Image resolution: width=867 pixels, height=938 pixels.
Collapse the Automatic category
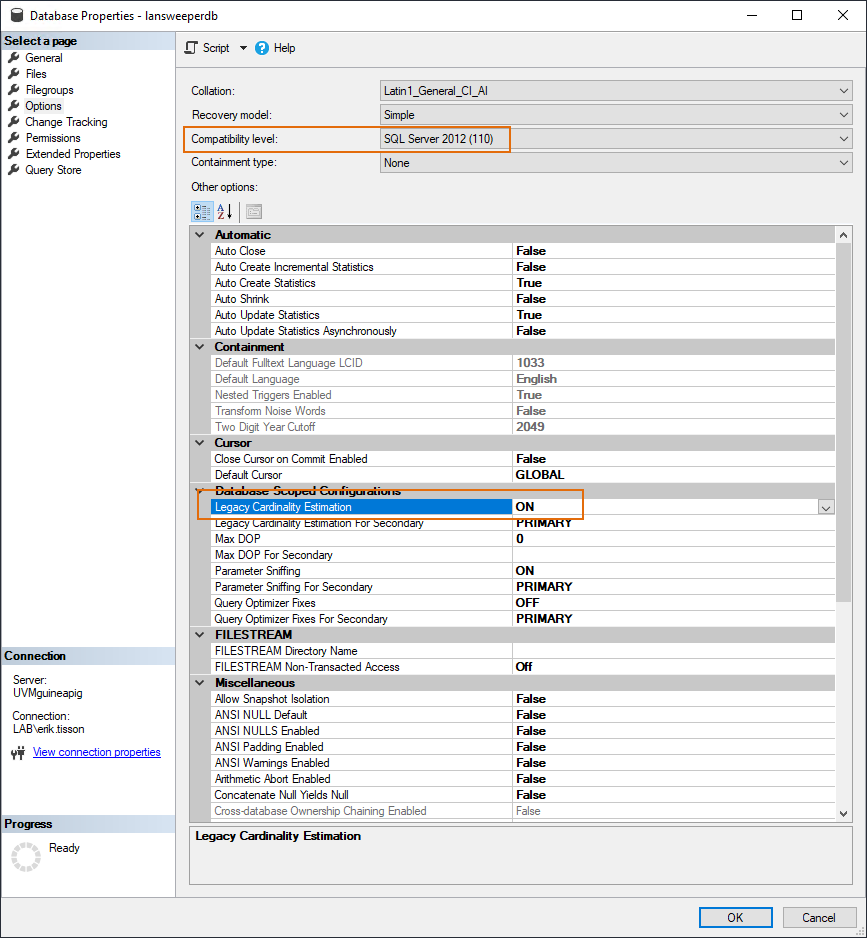pos(200,235)
